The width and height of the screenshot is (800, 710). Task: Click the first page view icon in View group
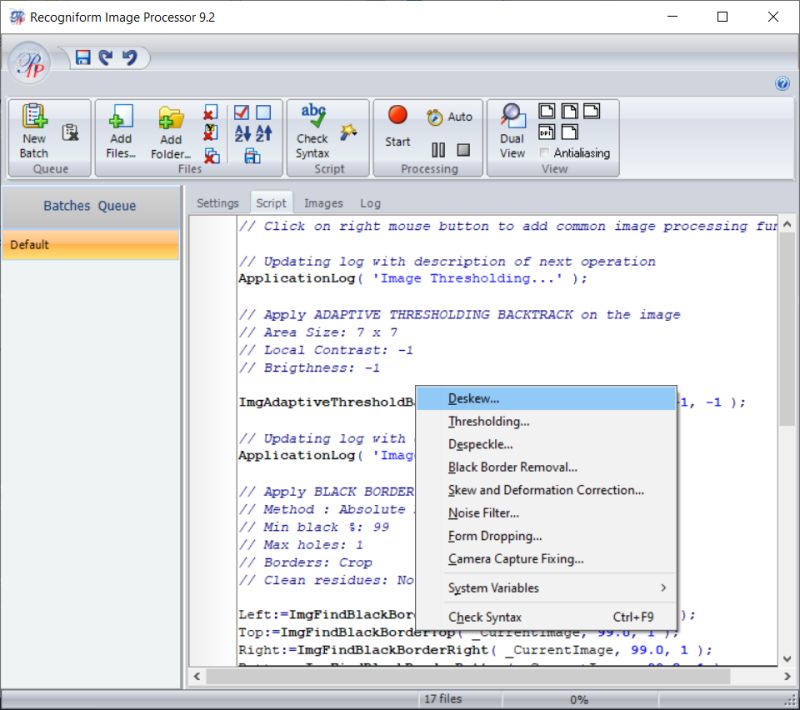click(547, 111)
